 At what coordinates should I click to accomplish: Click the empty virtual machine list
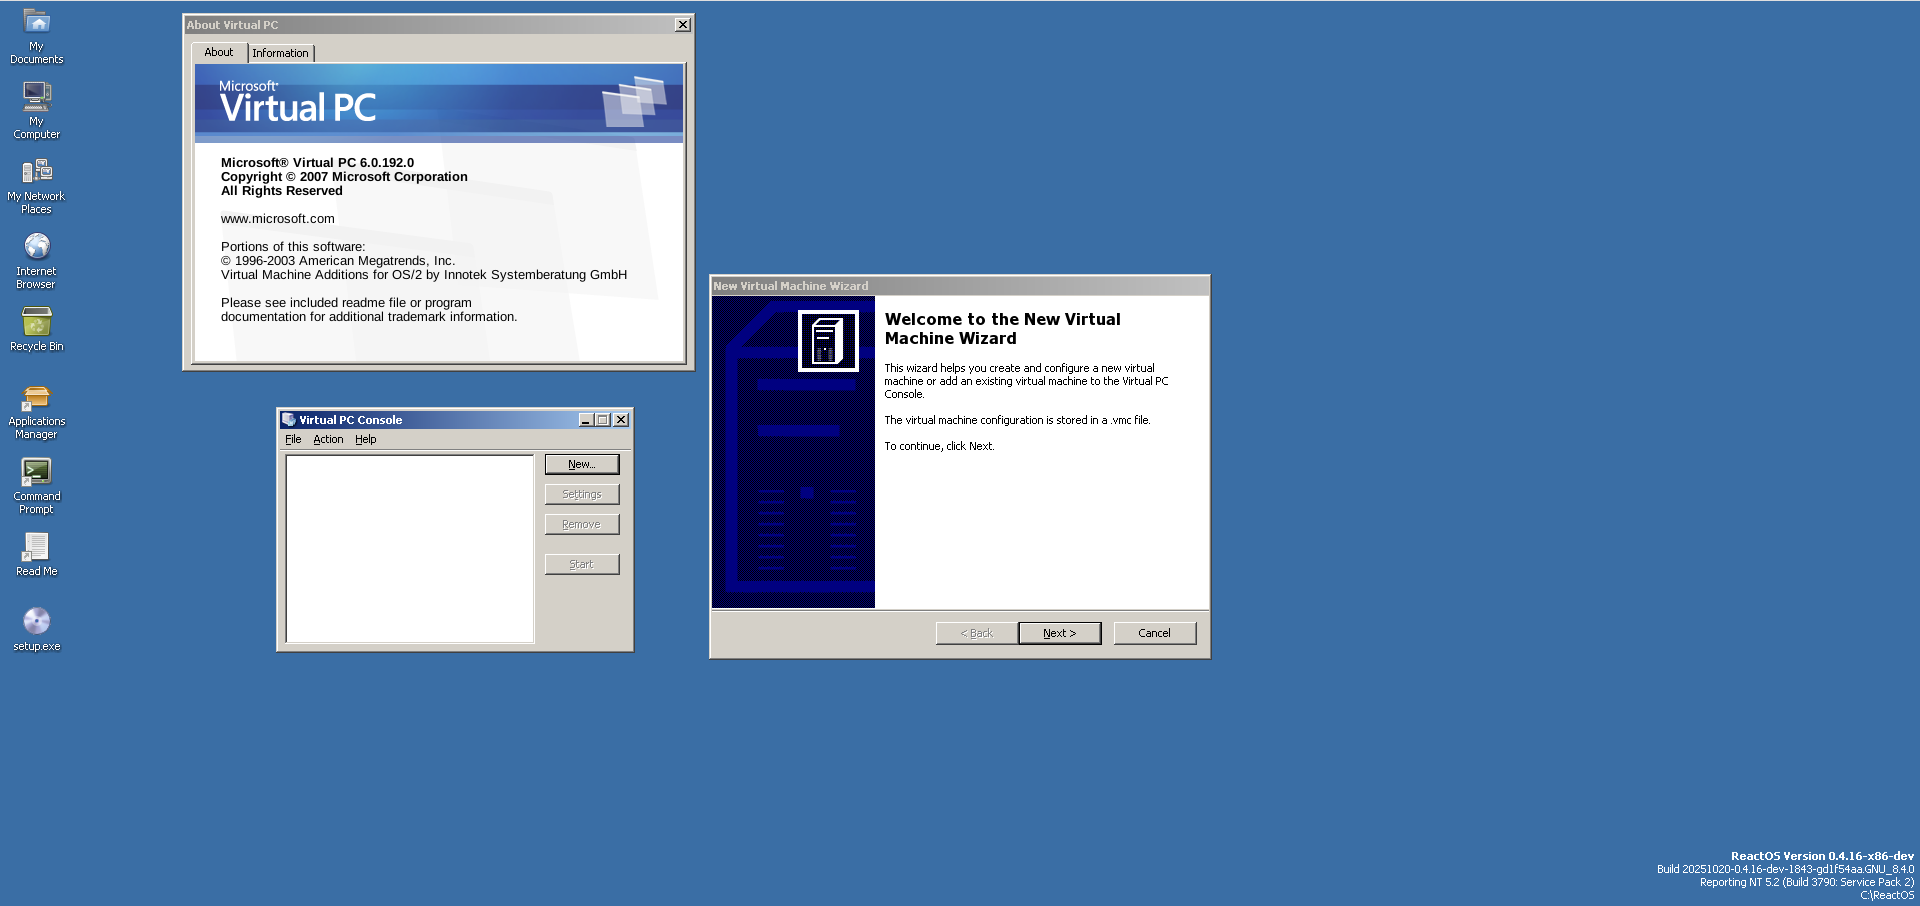point(410,548)
